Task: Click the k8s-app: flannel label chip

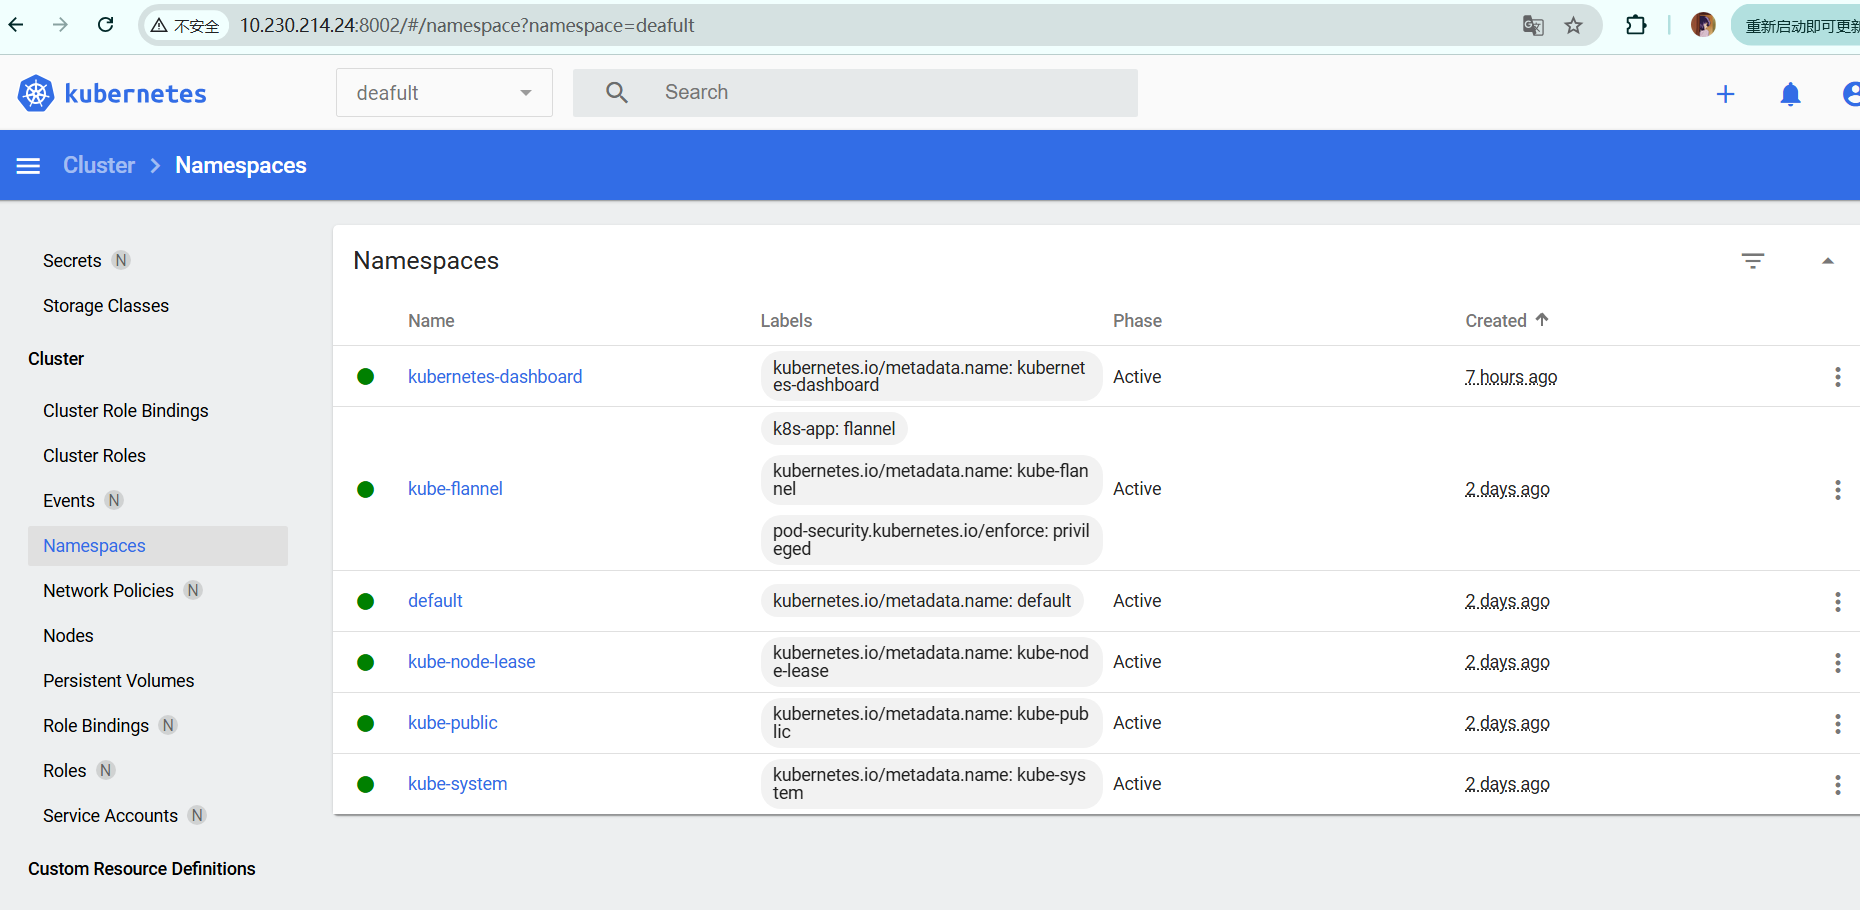Action: click(x=834, y=429)
